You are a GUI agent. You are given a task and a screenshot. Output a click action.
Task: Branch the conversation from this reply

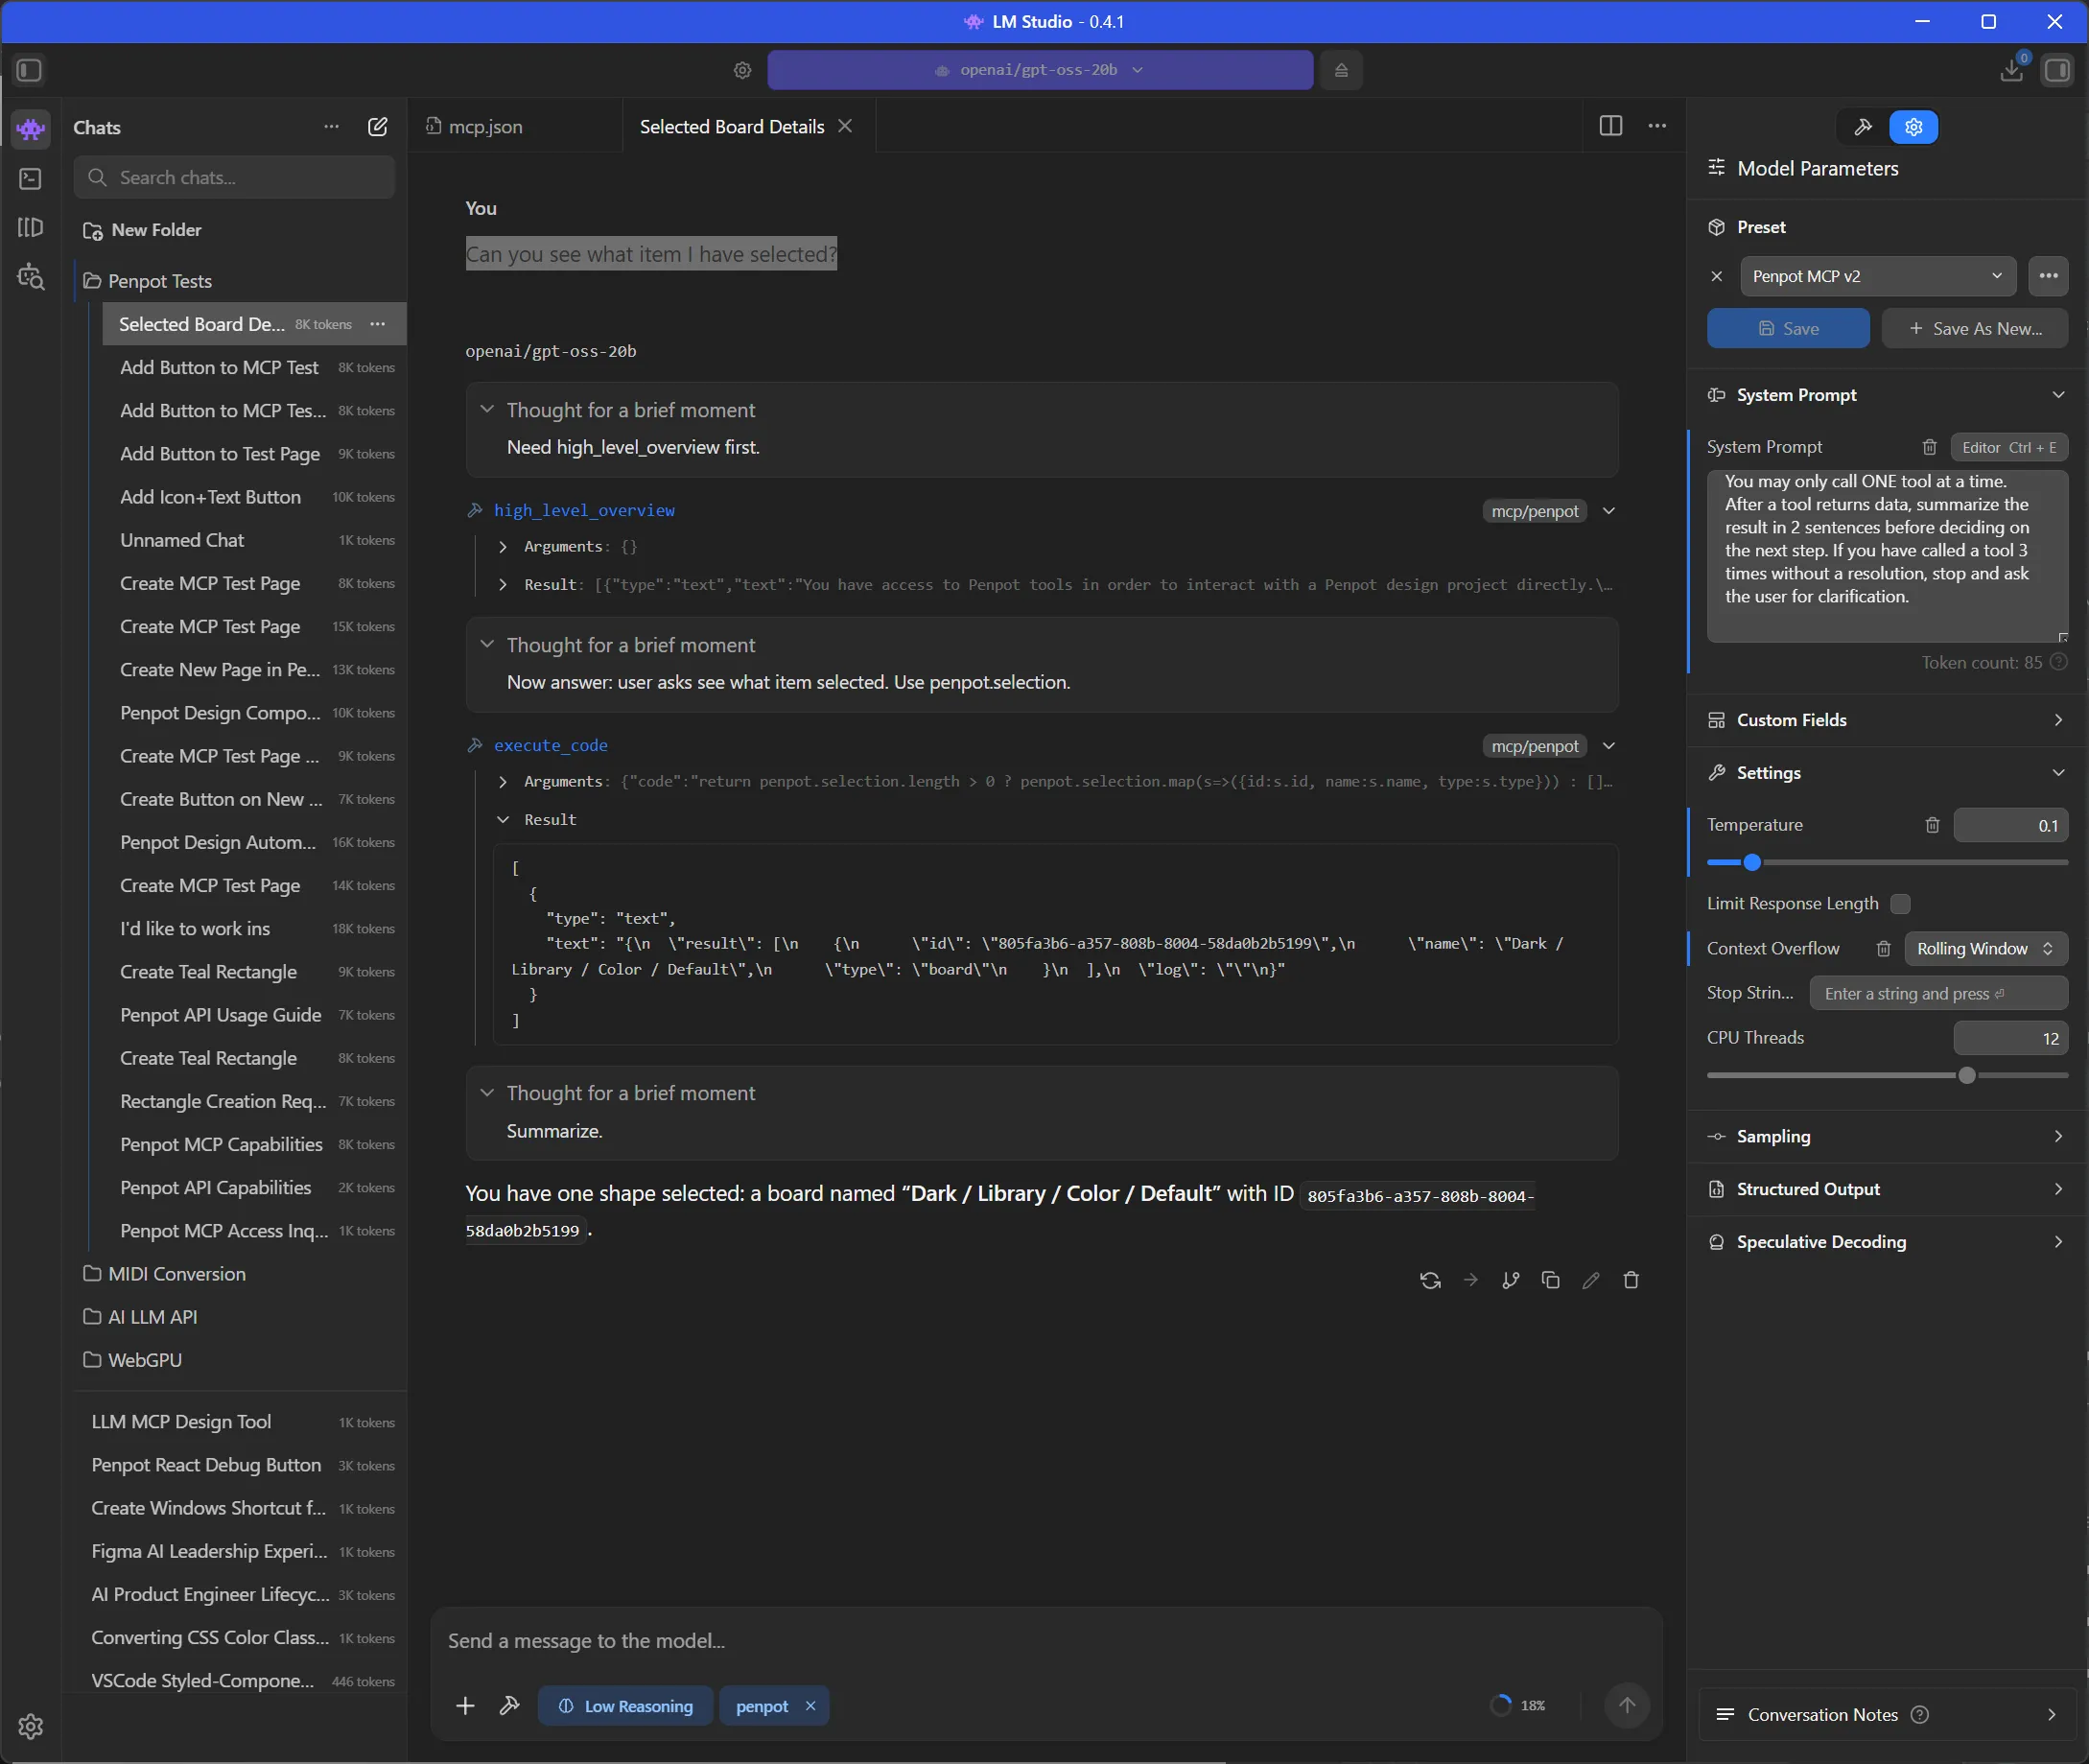point(1510,1280)
